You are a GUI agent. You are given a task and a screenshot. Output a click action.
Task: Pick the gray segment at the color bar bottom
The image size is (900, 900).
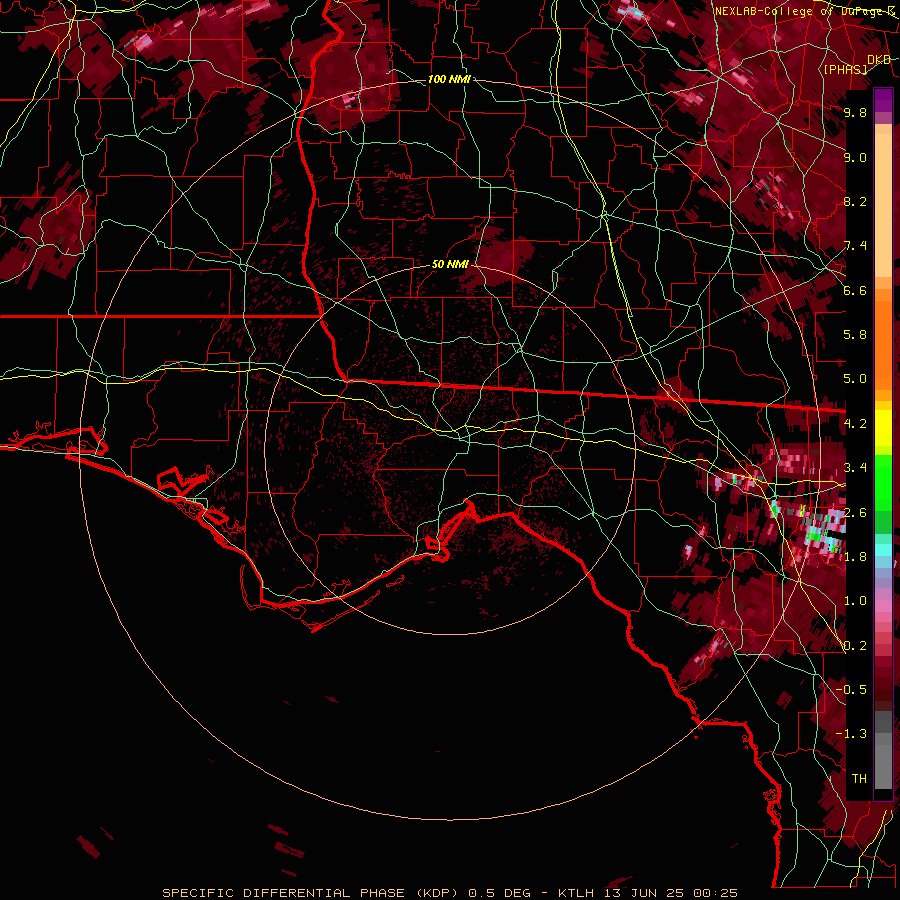coord(883,763)
